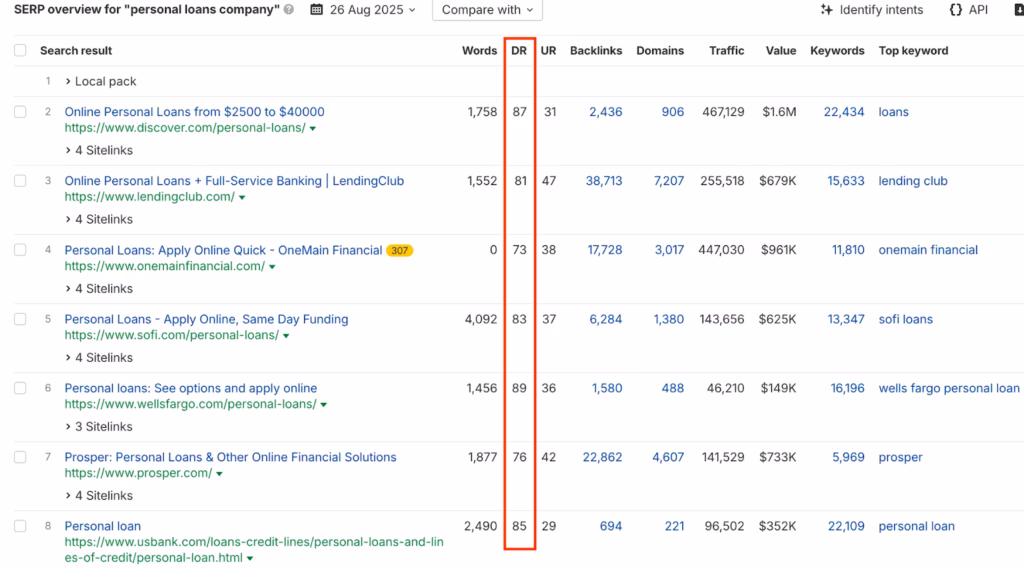
Task: Sort table by DR column header
Action: [519, 50]
